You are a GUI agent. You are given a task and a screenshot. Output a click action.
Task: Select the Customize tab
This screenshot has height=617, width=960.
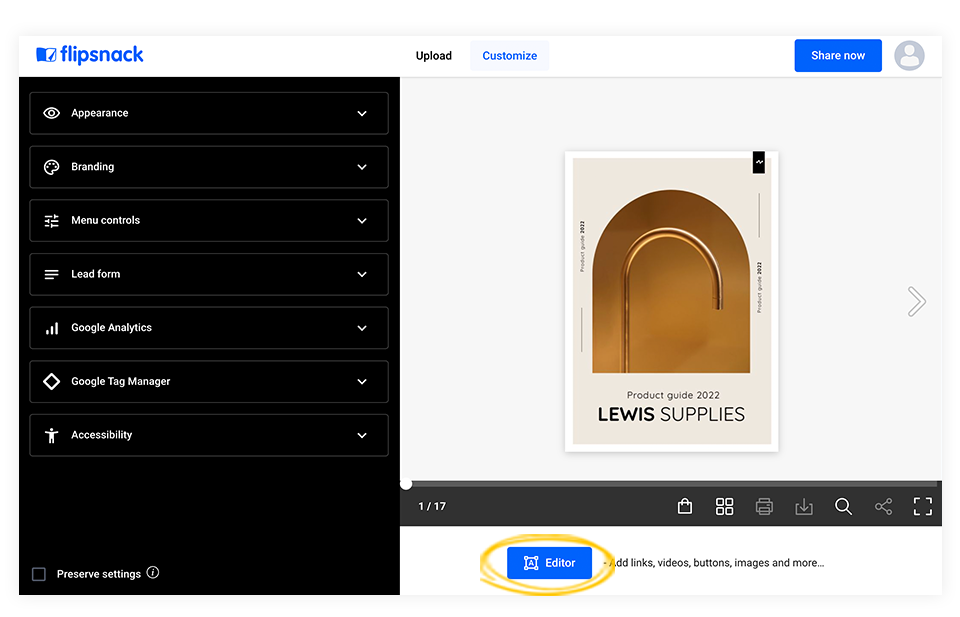coord(509,55)
